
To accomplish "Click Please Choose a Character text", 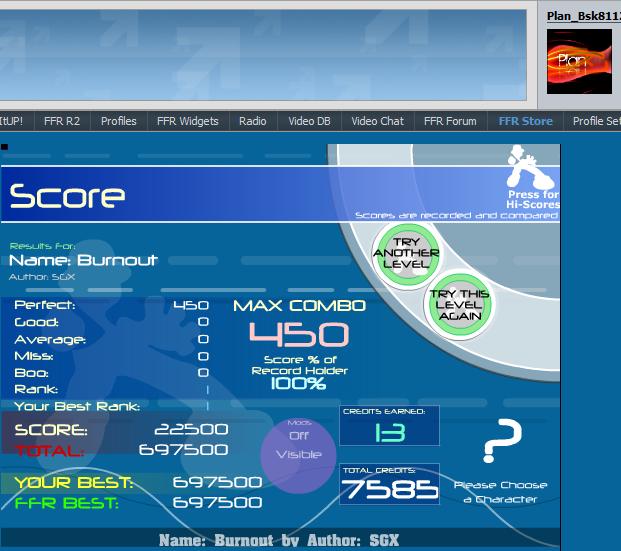I will click(x=501, y=492).
